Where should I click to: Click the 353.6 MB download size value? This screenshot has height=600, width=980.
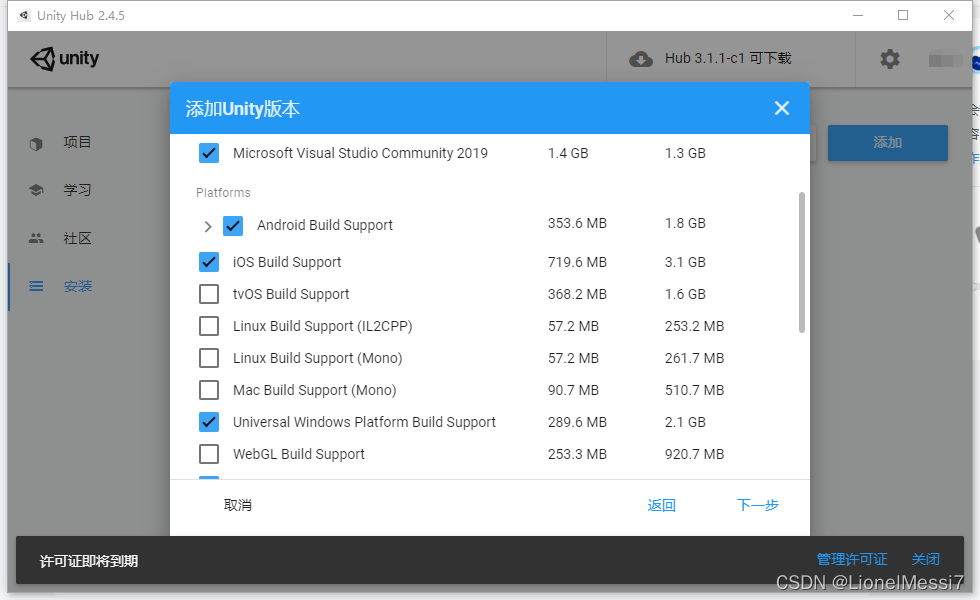(x=578, y=223)
